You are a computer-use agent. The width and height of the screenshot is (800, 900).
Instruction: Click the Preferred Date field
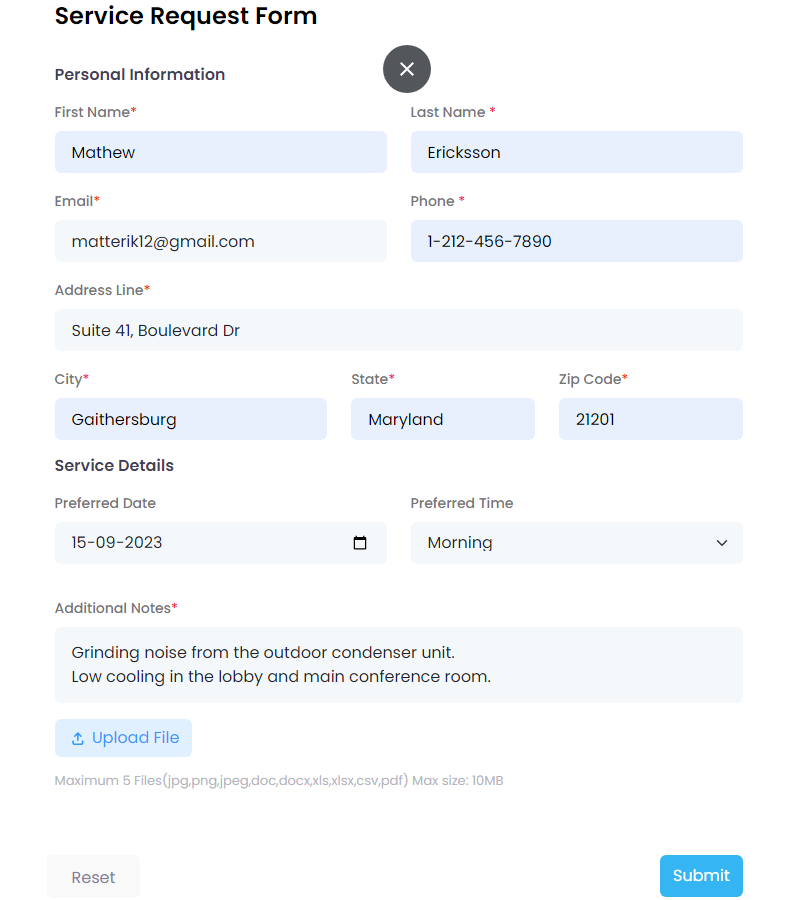pos(200,543)
